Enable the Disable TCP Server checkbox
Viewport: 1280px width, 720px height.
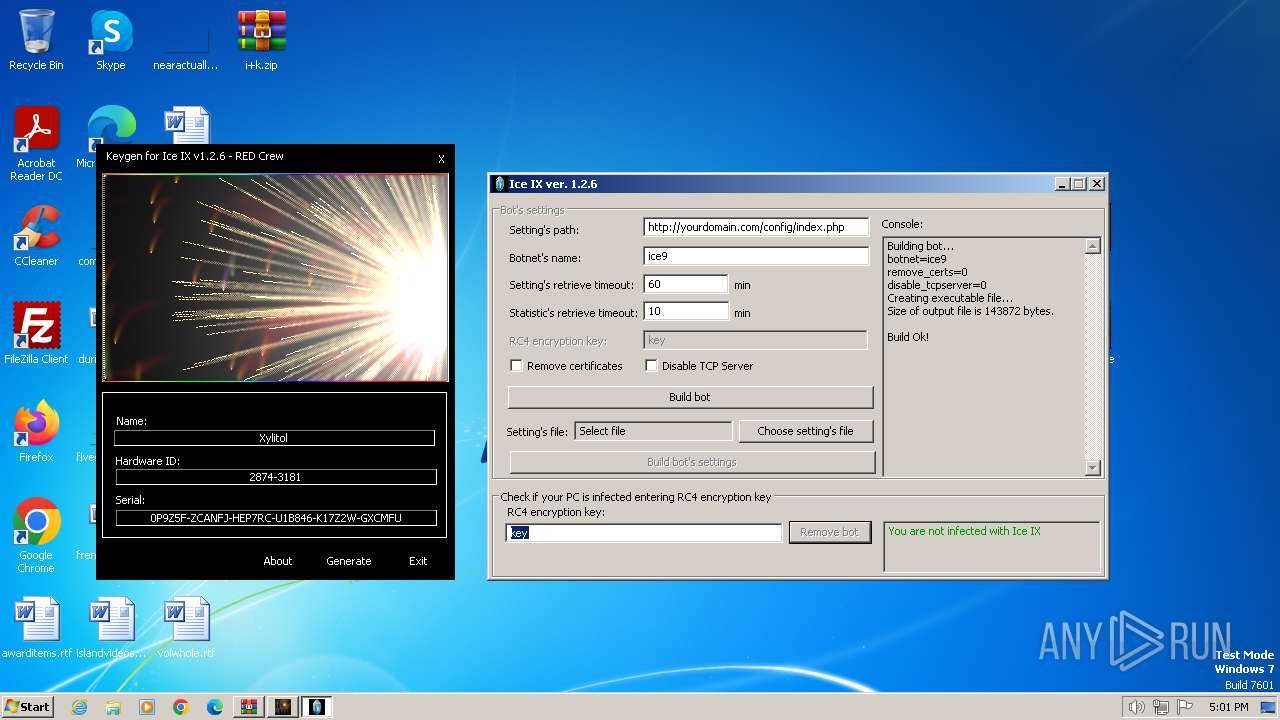pos(651,366)
